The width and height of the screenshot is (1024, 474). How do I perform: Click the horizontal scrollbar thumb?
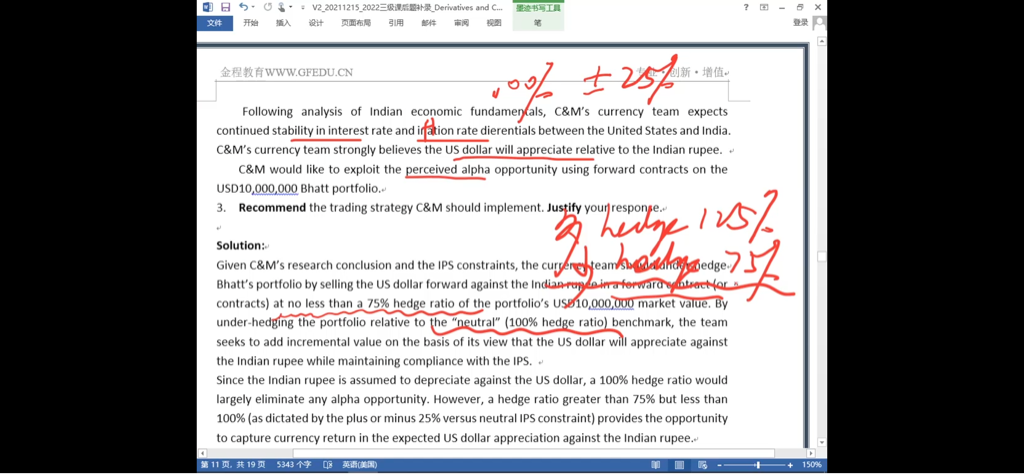534,453
